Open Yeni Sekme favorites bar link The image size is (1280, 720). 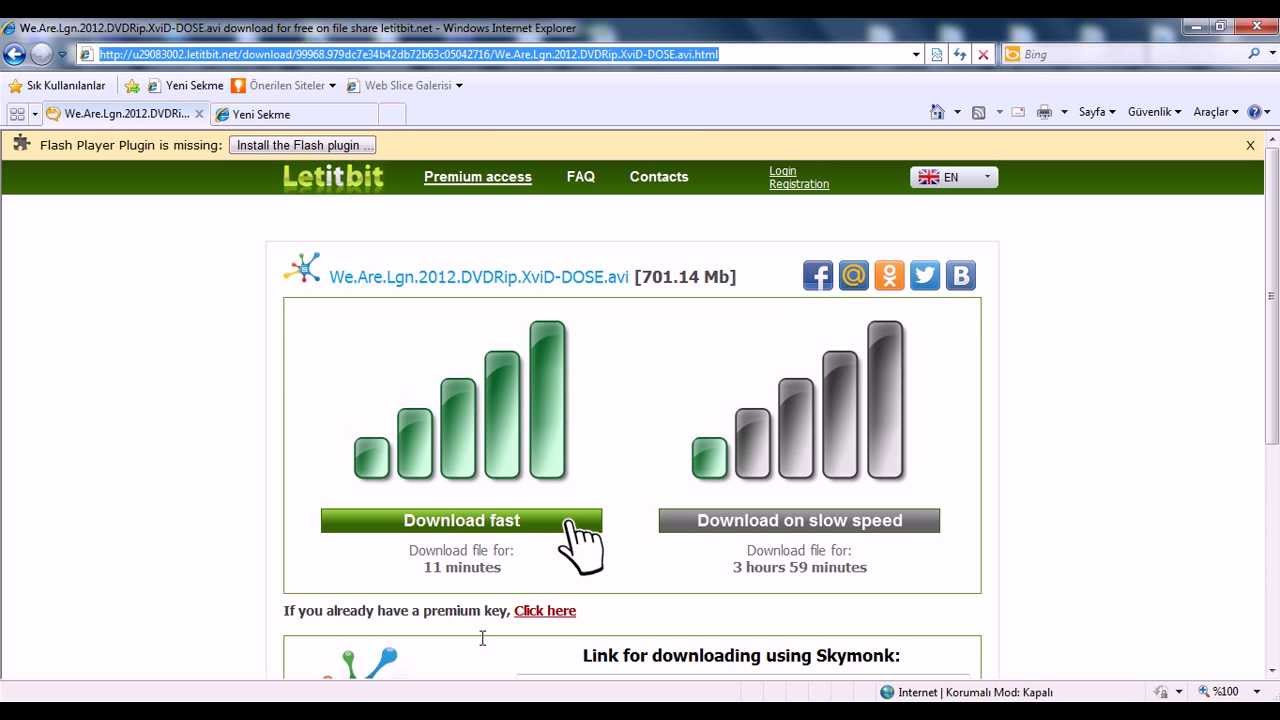[x=185, y=86]
